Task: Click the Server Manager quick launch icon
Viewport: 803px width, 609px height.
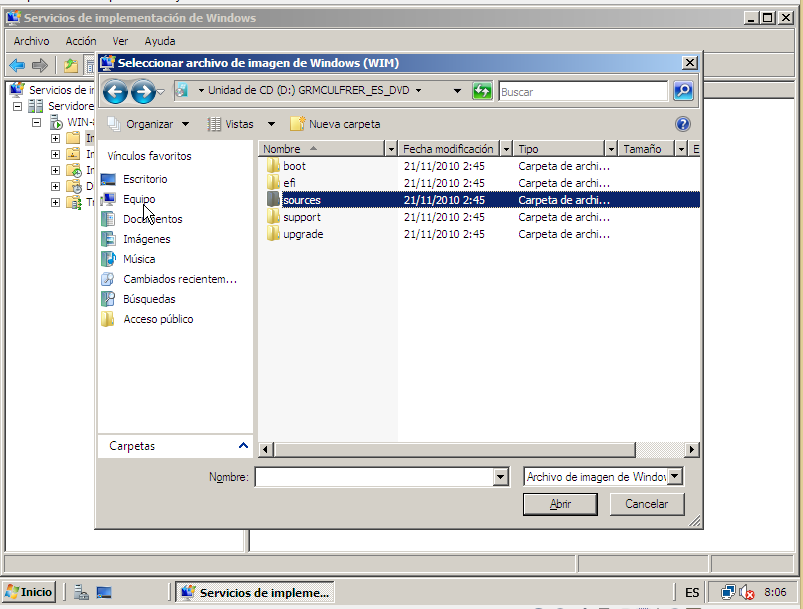Action: tap(81, 593)
